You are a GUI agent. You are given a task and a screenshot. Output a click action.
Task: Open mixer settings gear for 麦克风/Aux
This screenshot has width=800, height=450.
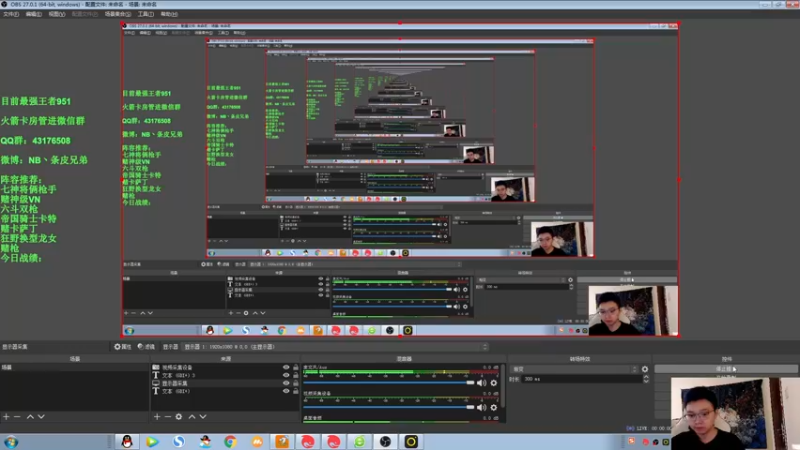(x=493, y=383)
